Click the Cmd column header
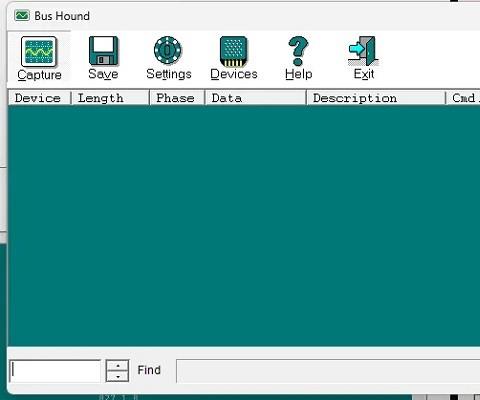Viewport: 480px width, 400px height. 463,98
